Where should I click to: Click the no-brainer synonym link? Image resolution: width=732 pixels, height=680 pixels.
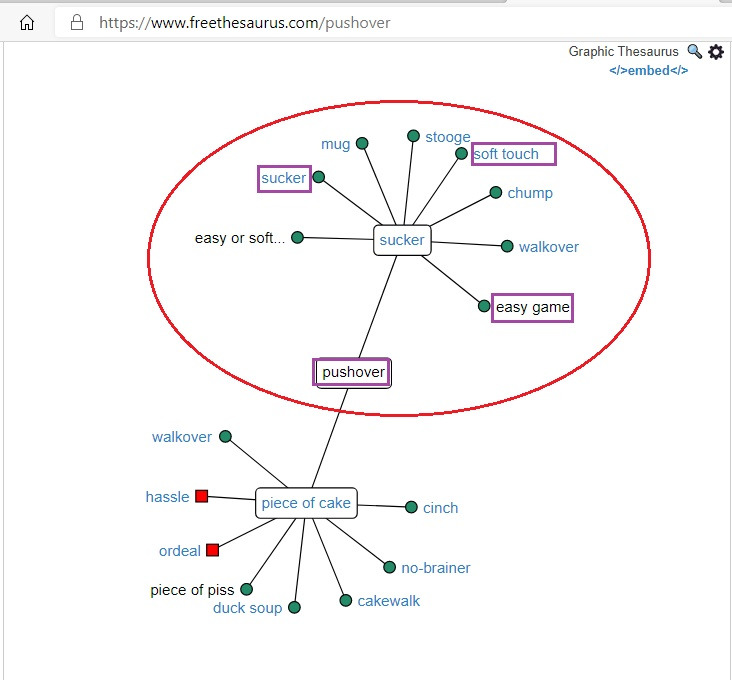pyautogui.click(x=436, y=568)
